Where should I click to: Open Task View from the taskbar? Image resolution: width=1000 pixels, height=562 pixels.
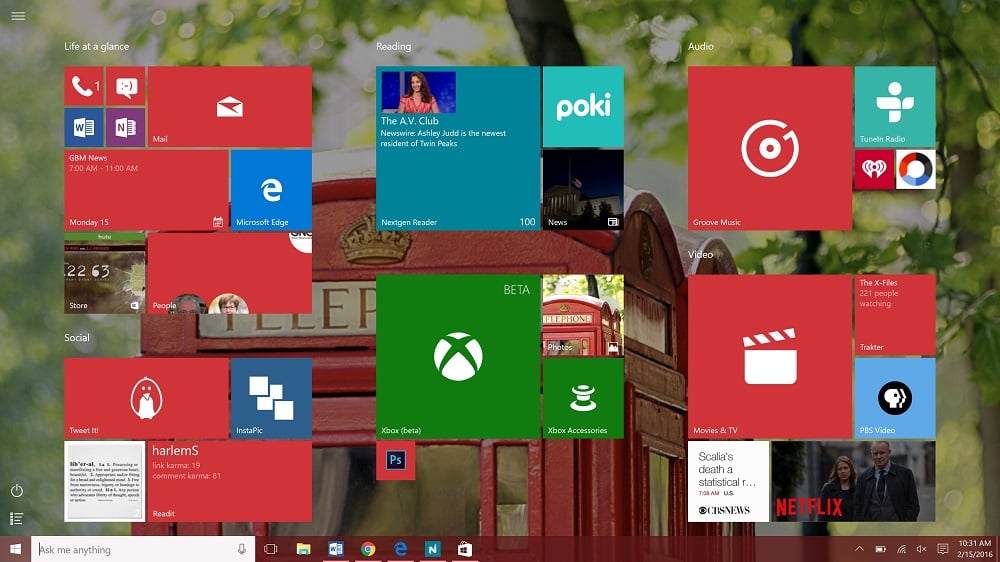coord(270,549)
